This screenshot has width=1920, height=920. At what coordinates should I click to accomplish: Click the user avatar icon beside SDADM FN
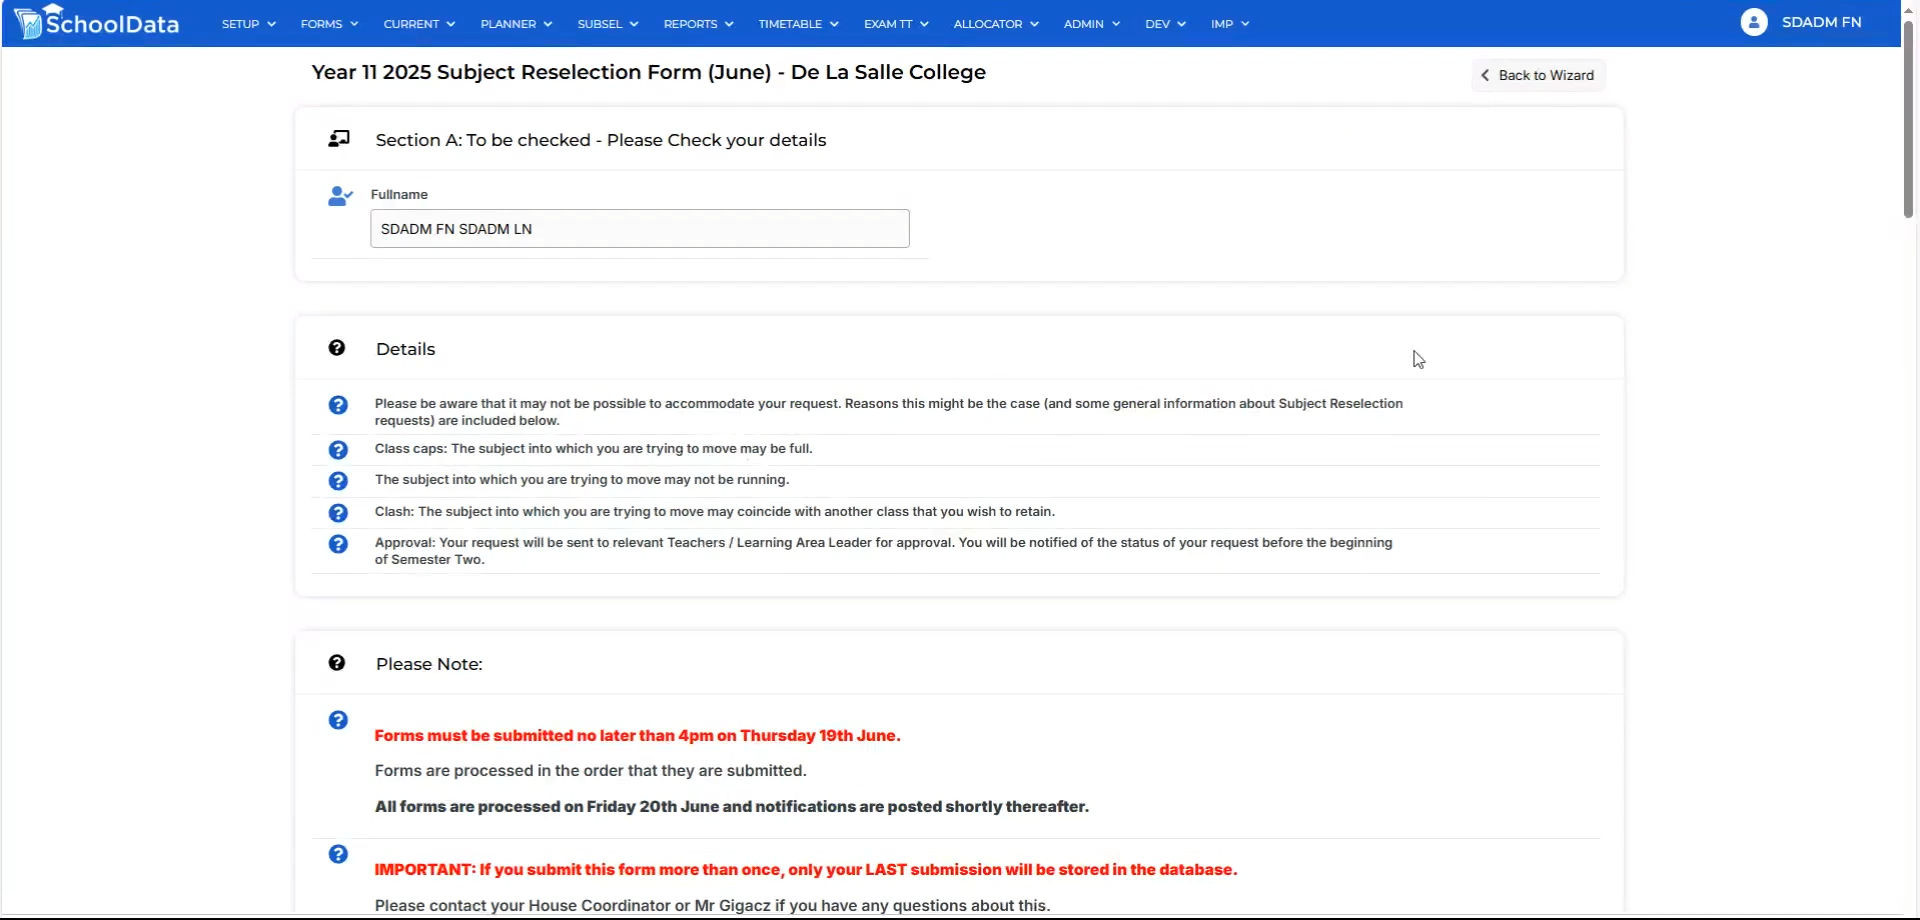[x=1754, y=22]
